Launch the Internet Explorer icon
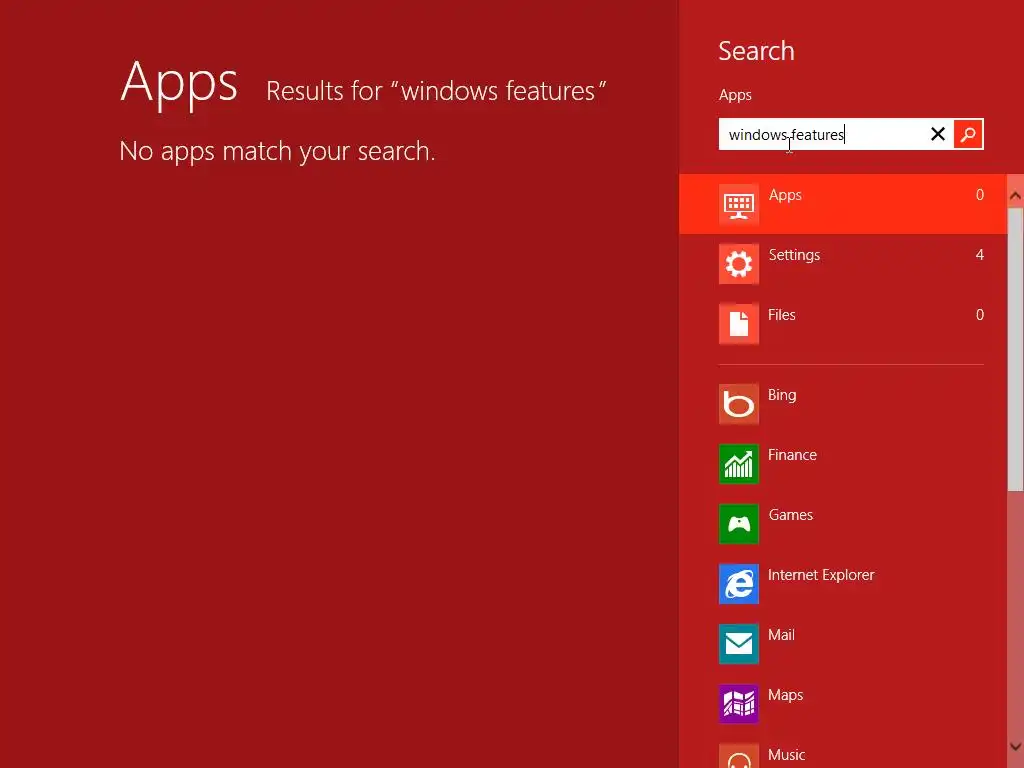 pos(739,584)
